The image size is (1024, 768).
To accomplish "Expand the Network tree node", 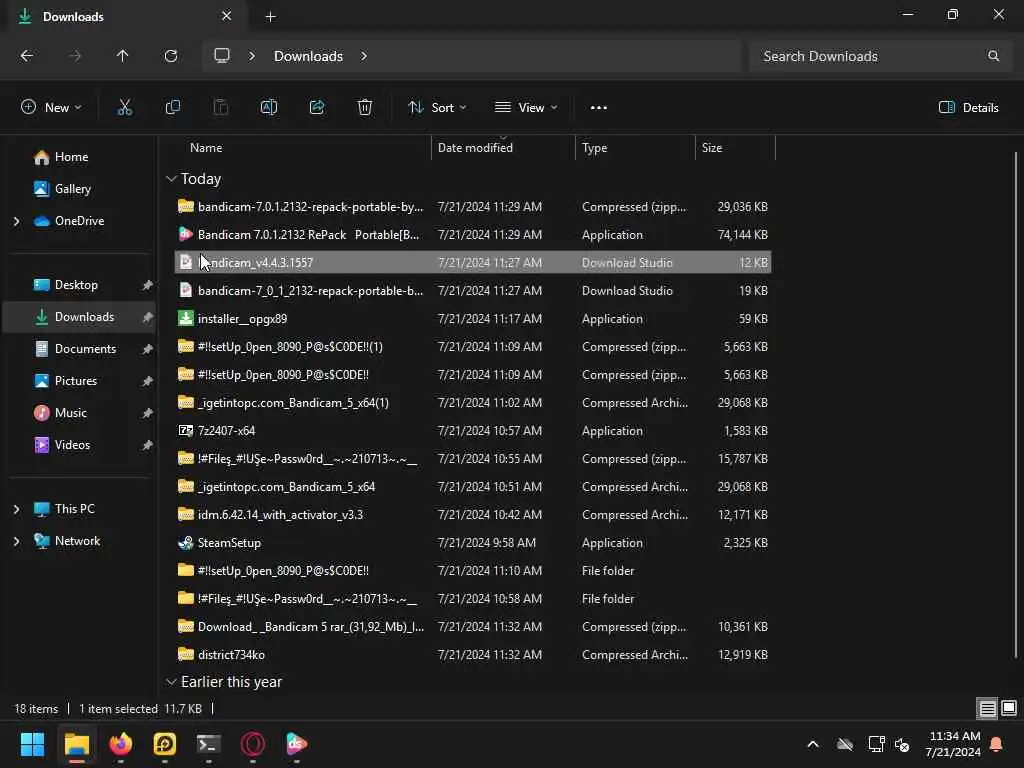I will click(x=16, y=541).
